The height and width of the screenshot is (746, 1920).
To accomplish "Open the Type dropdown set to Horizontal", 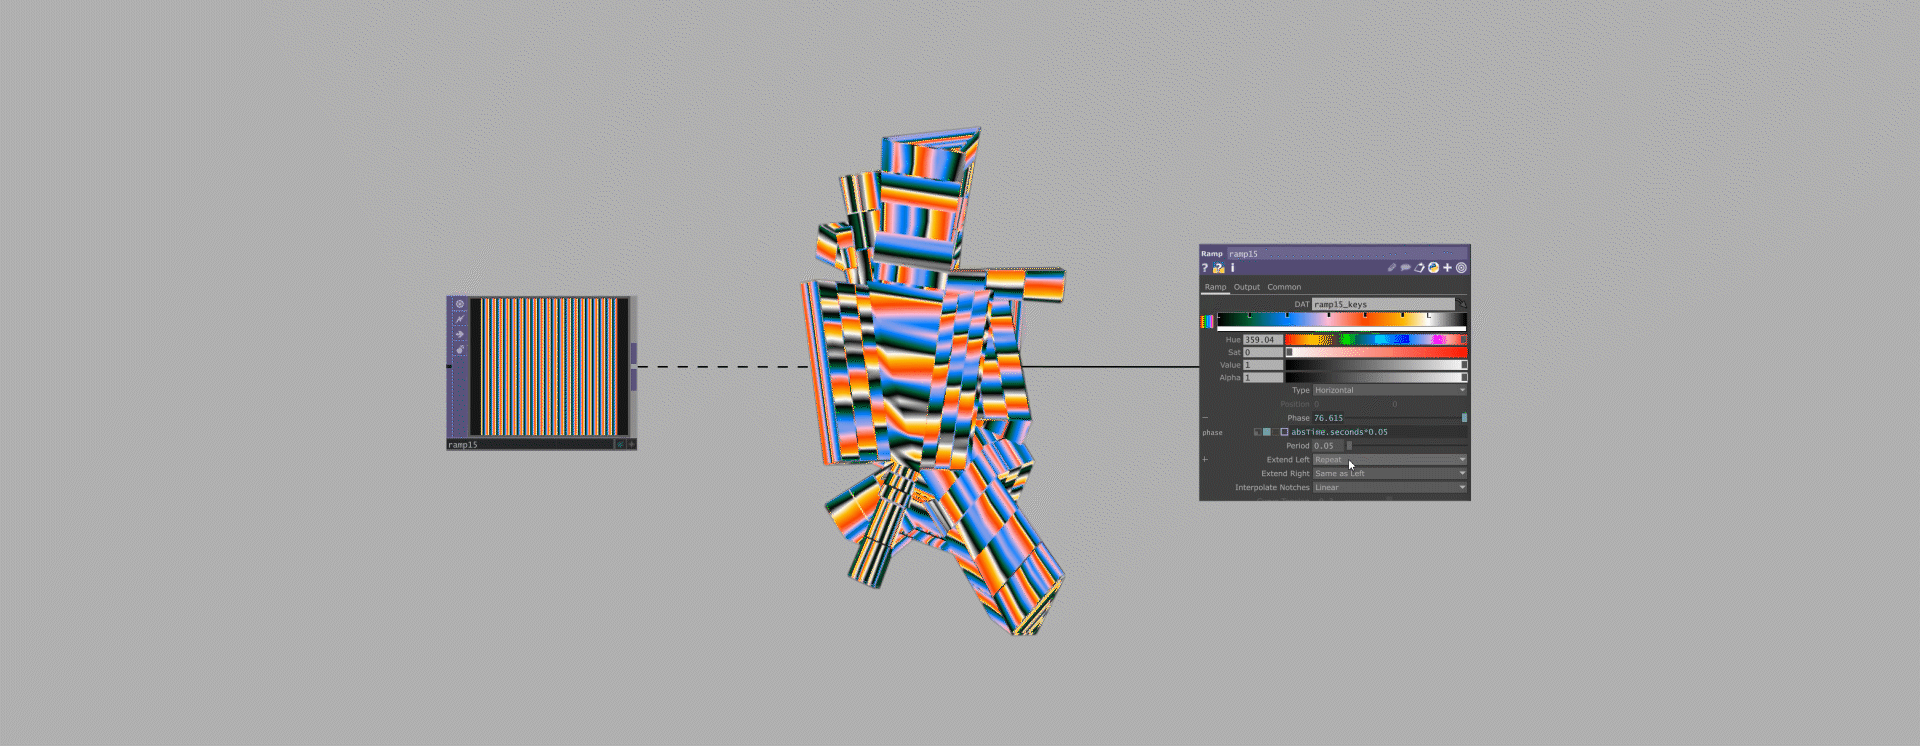I will click(x=1390, y=390).
